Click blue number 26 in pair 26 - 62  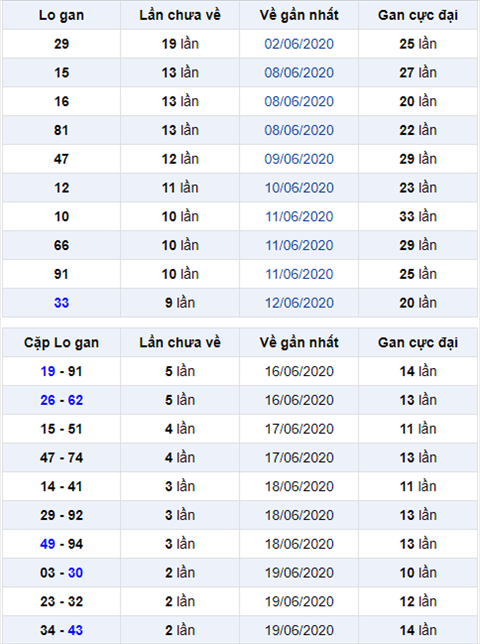(x=48, y=400)
